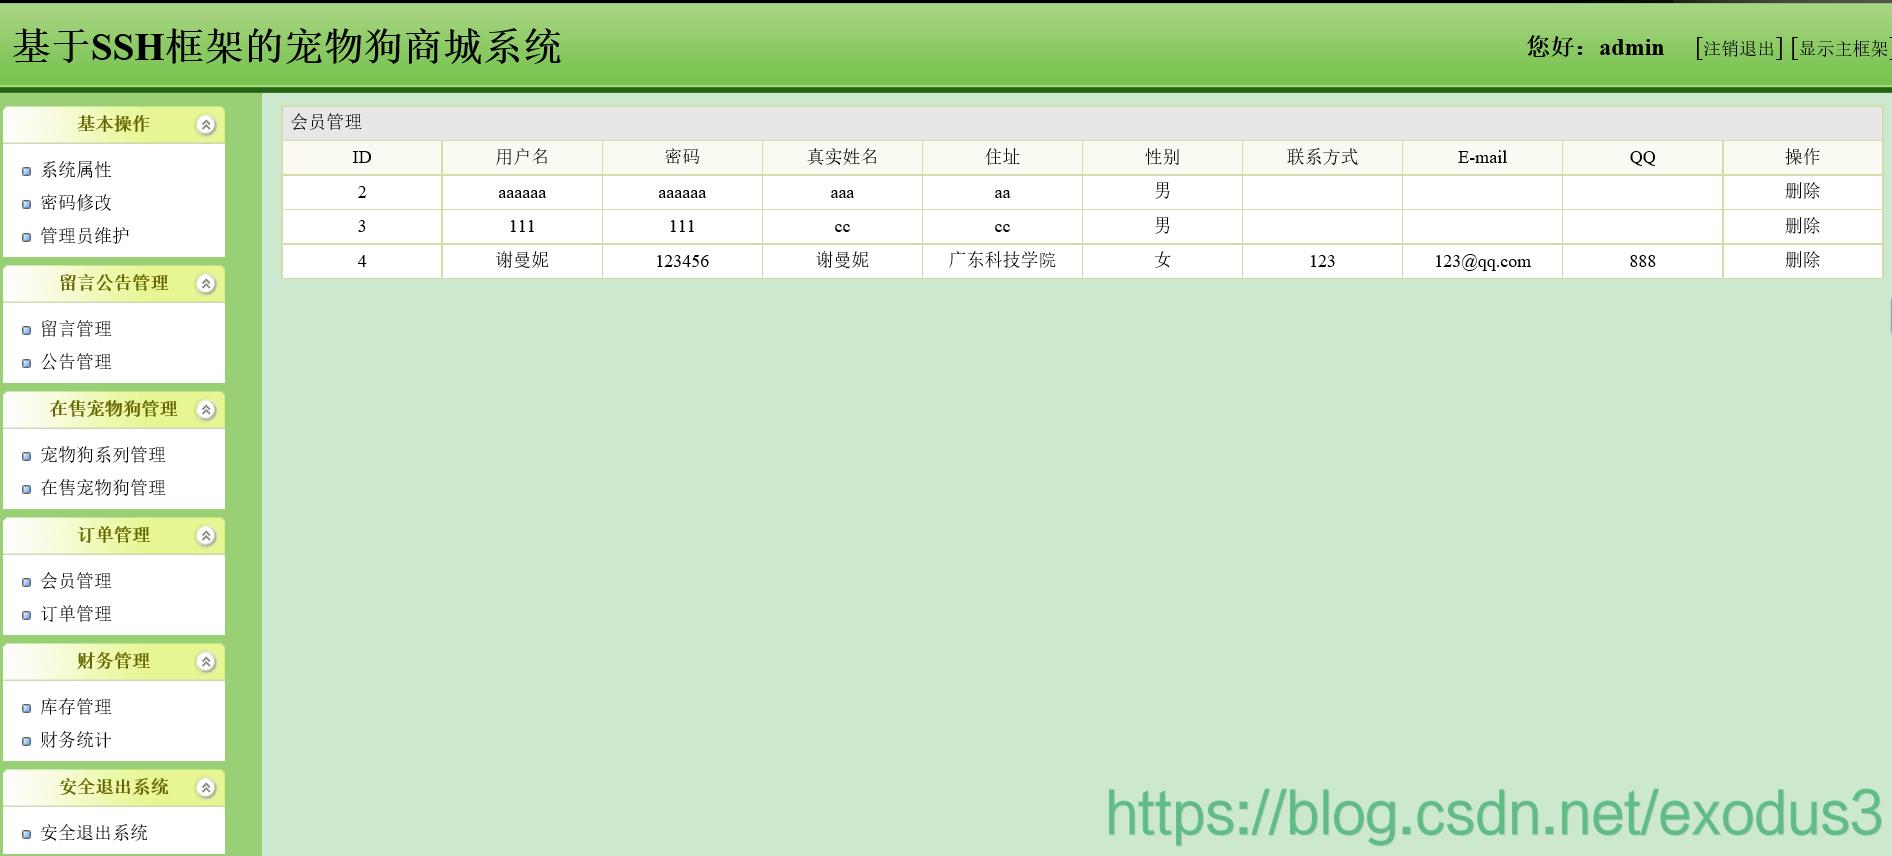Click the 性别 column header
This screenshot has height=856, width=1892.
(x=1162, y=157)
